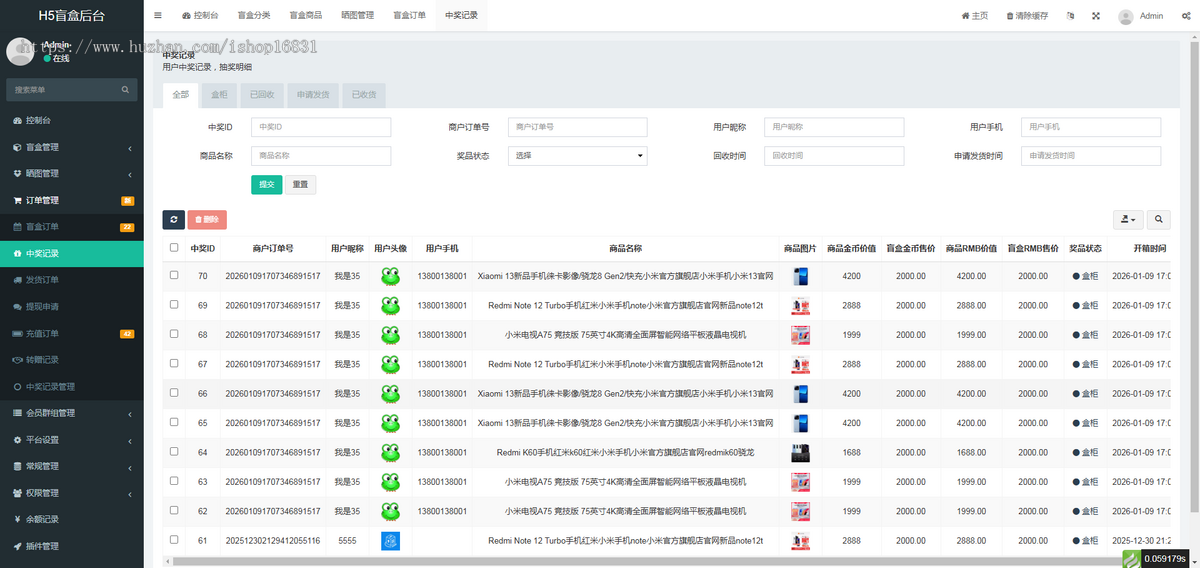Open the Admin user menu in top bar
Screen dimensions: 1200x568
coord(1140,16)
